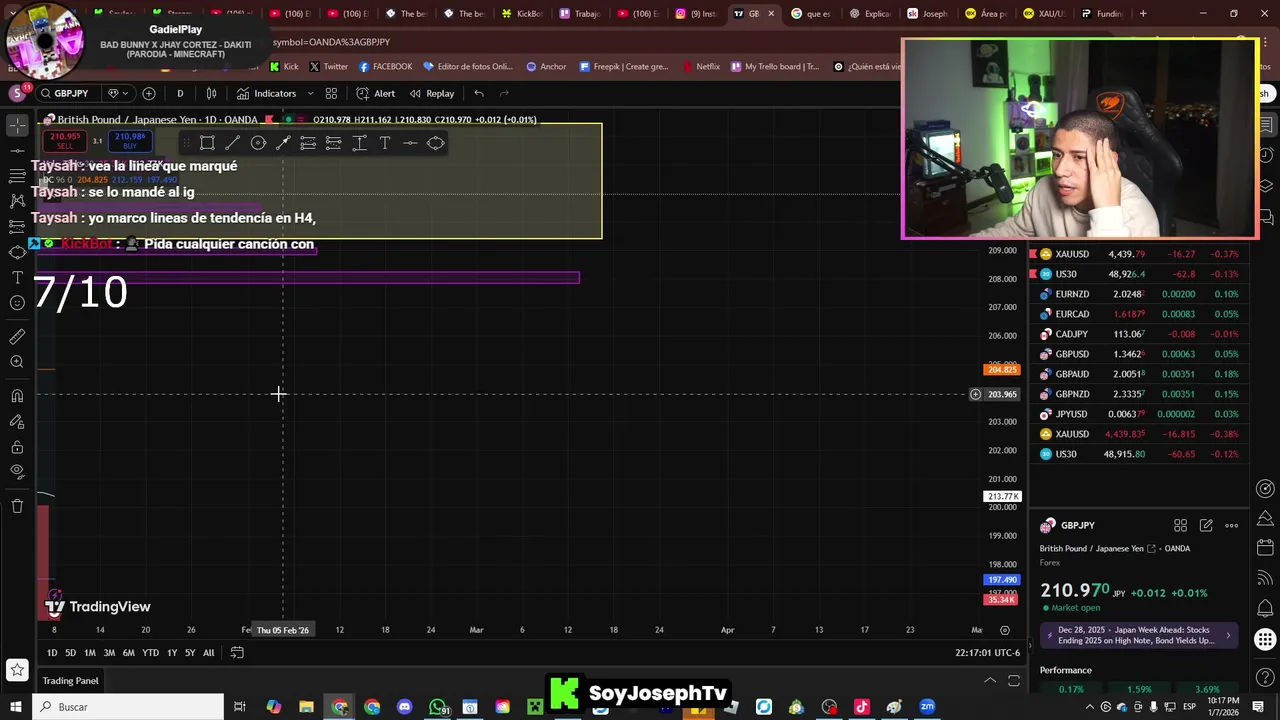Click the plus Compare or add symbol button
Screen dimensions: 1280x720
(x=149, y=93)
